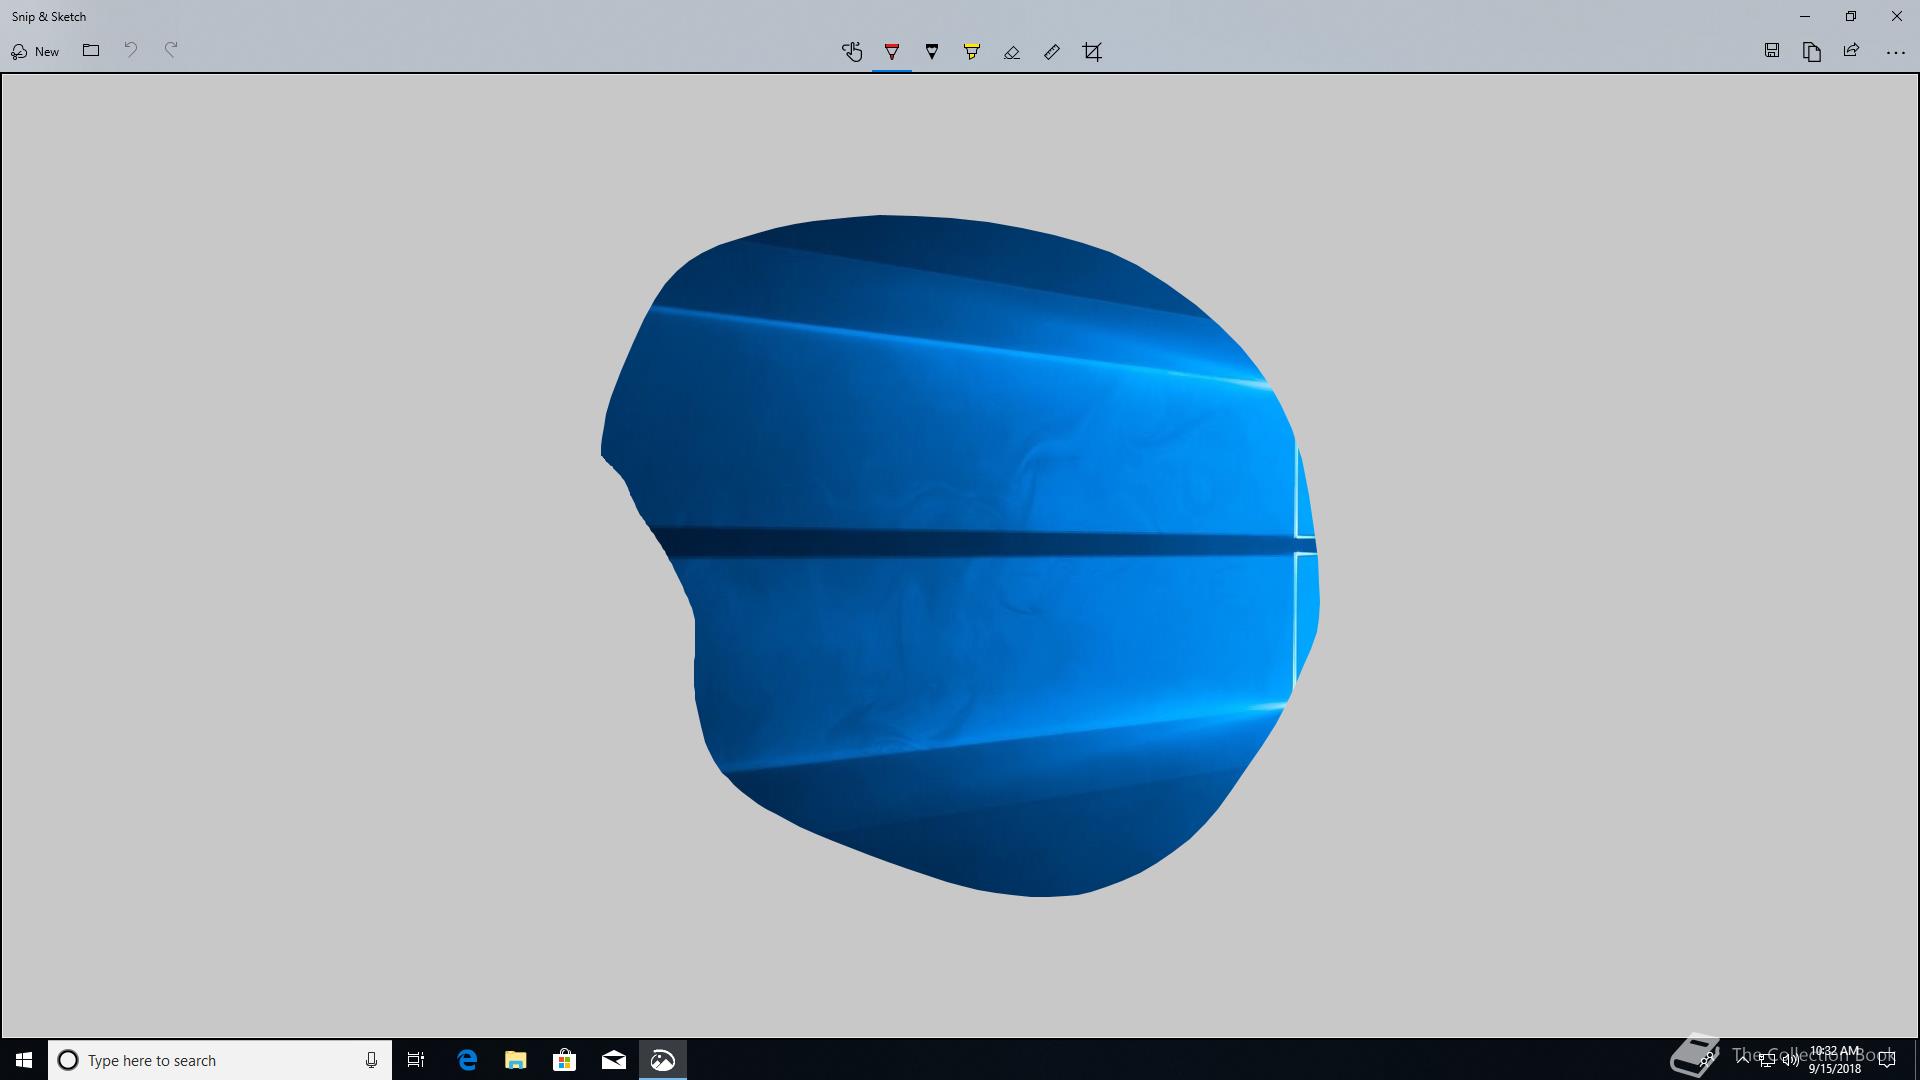Select the Eraser tool
The height and width of the screenshot is (1080, 1920).
pyautogui.click(x=1012, y=52)
